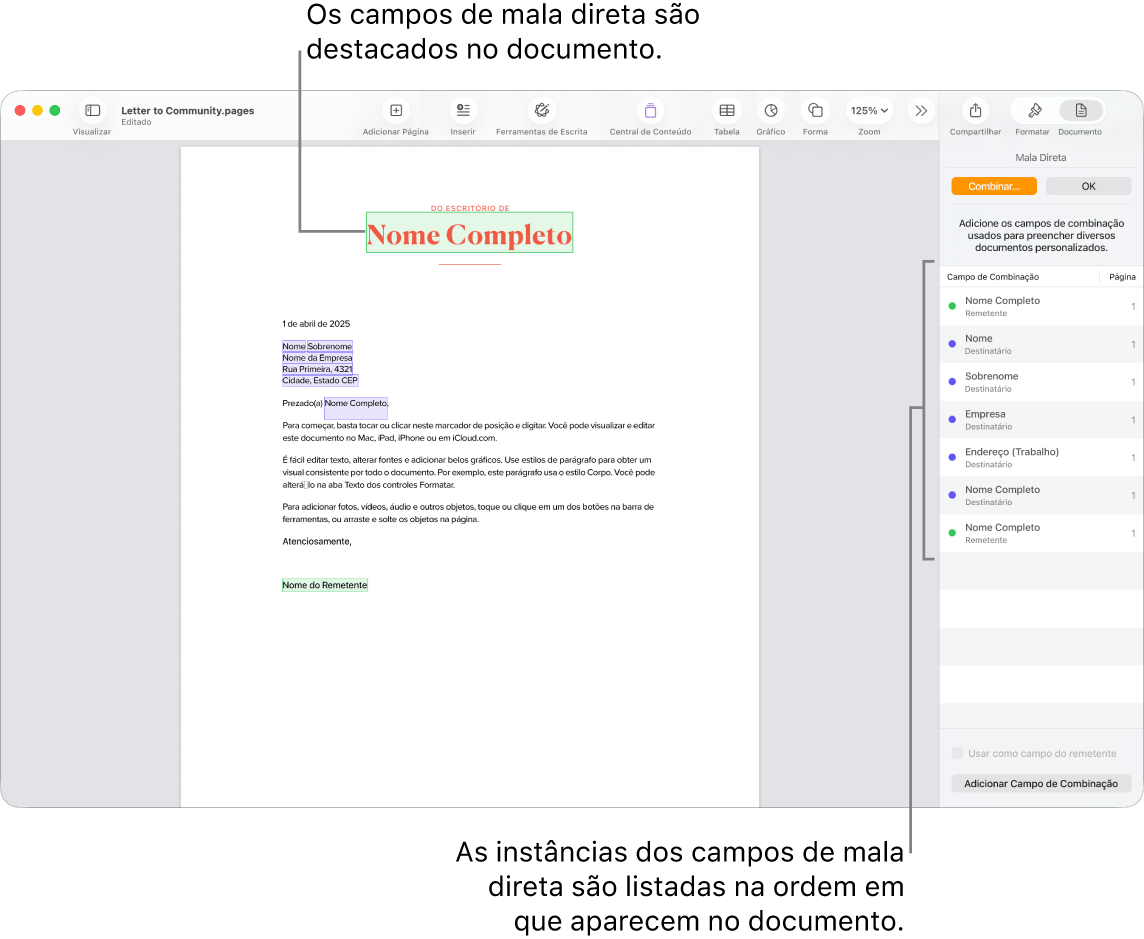Click the Página column header

[x=1121, y=277]
